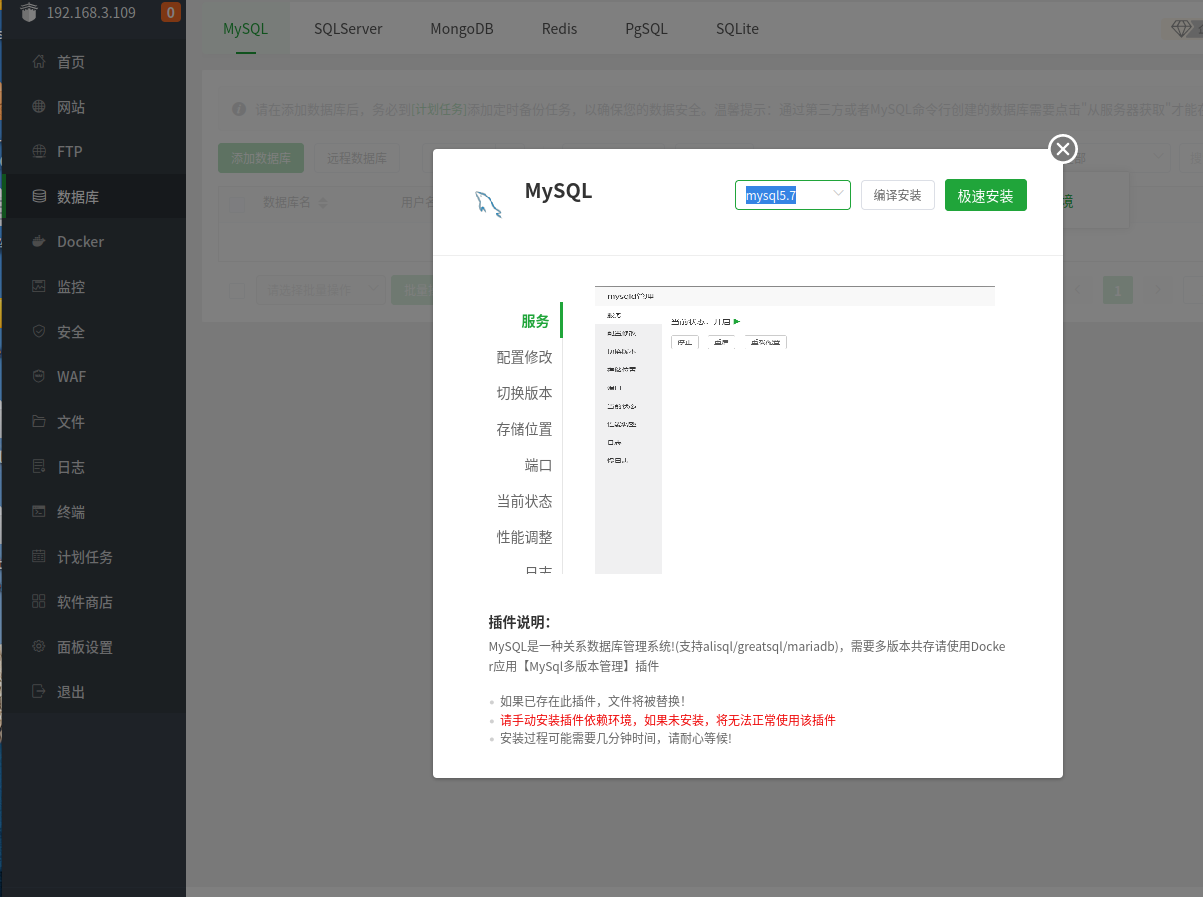Click the 网站 globe icon in sidebar

[x=39, y=107]
